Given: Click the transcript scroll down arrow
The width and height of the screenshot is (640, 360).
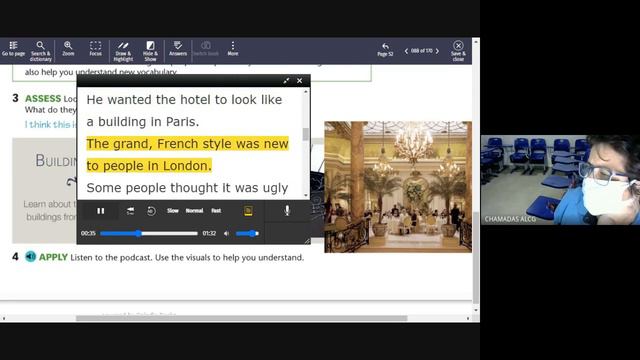Looking at the screenshot, I should tap(305, 196).
